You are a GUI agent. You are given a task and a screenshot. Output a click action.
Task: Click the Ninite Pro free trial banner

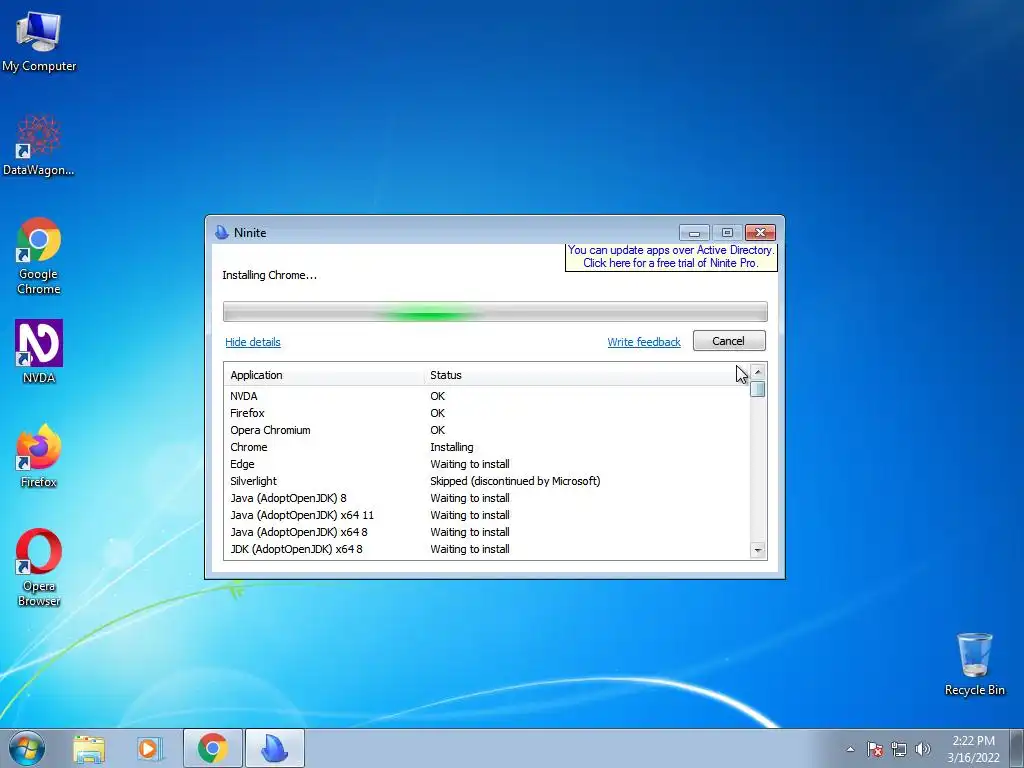tap(671, 257)
